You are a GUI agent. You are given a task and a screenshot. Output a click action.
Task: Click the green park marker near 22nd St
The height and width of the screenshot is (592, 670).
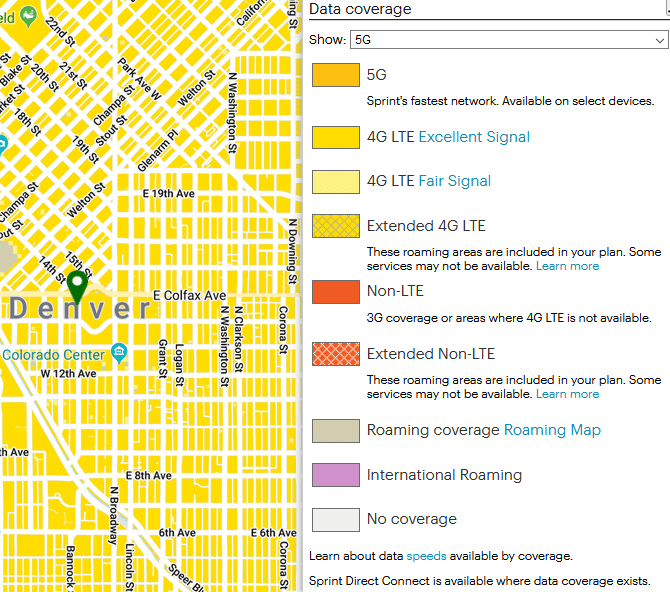(x=28, y=16)
